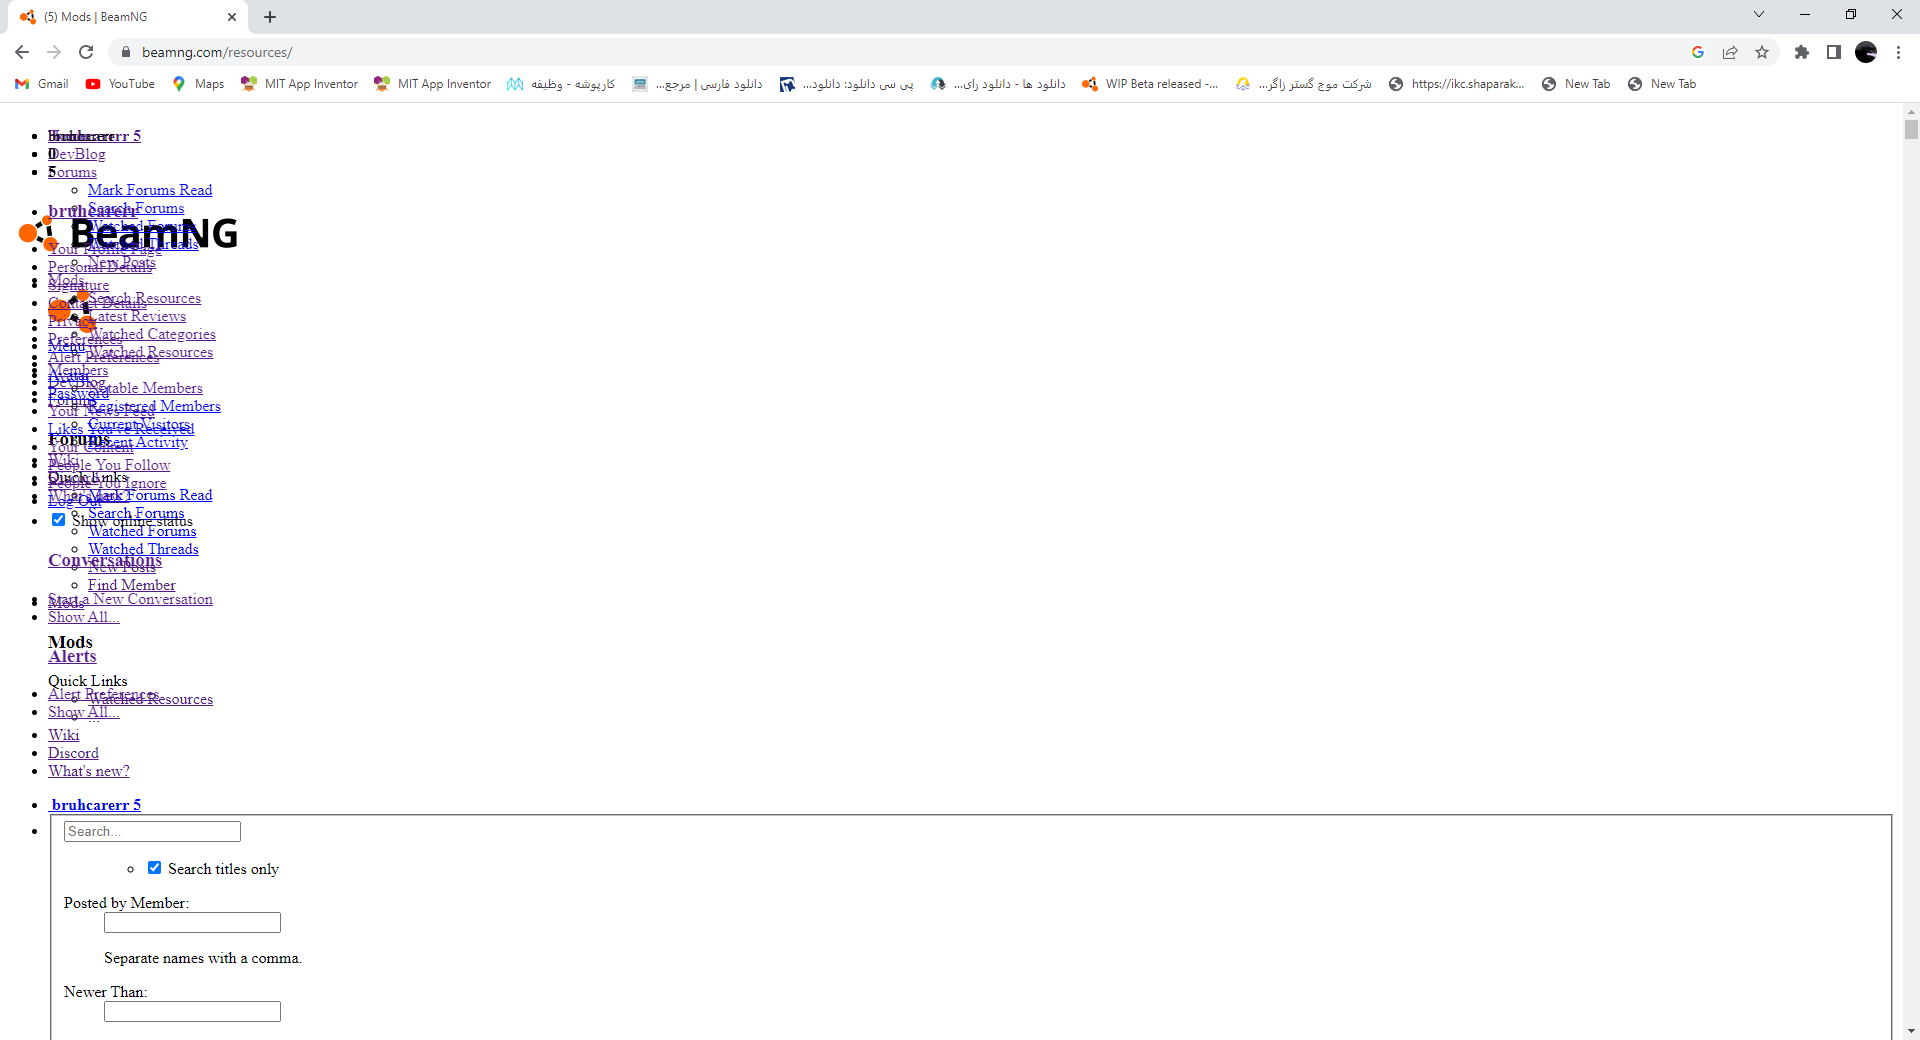Open the Find Member link

click(131, 585)
